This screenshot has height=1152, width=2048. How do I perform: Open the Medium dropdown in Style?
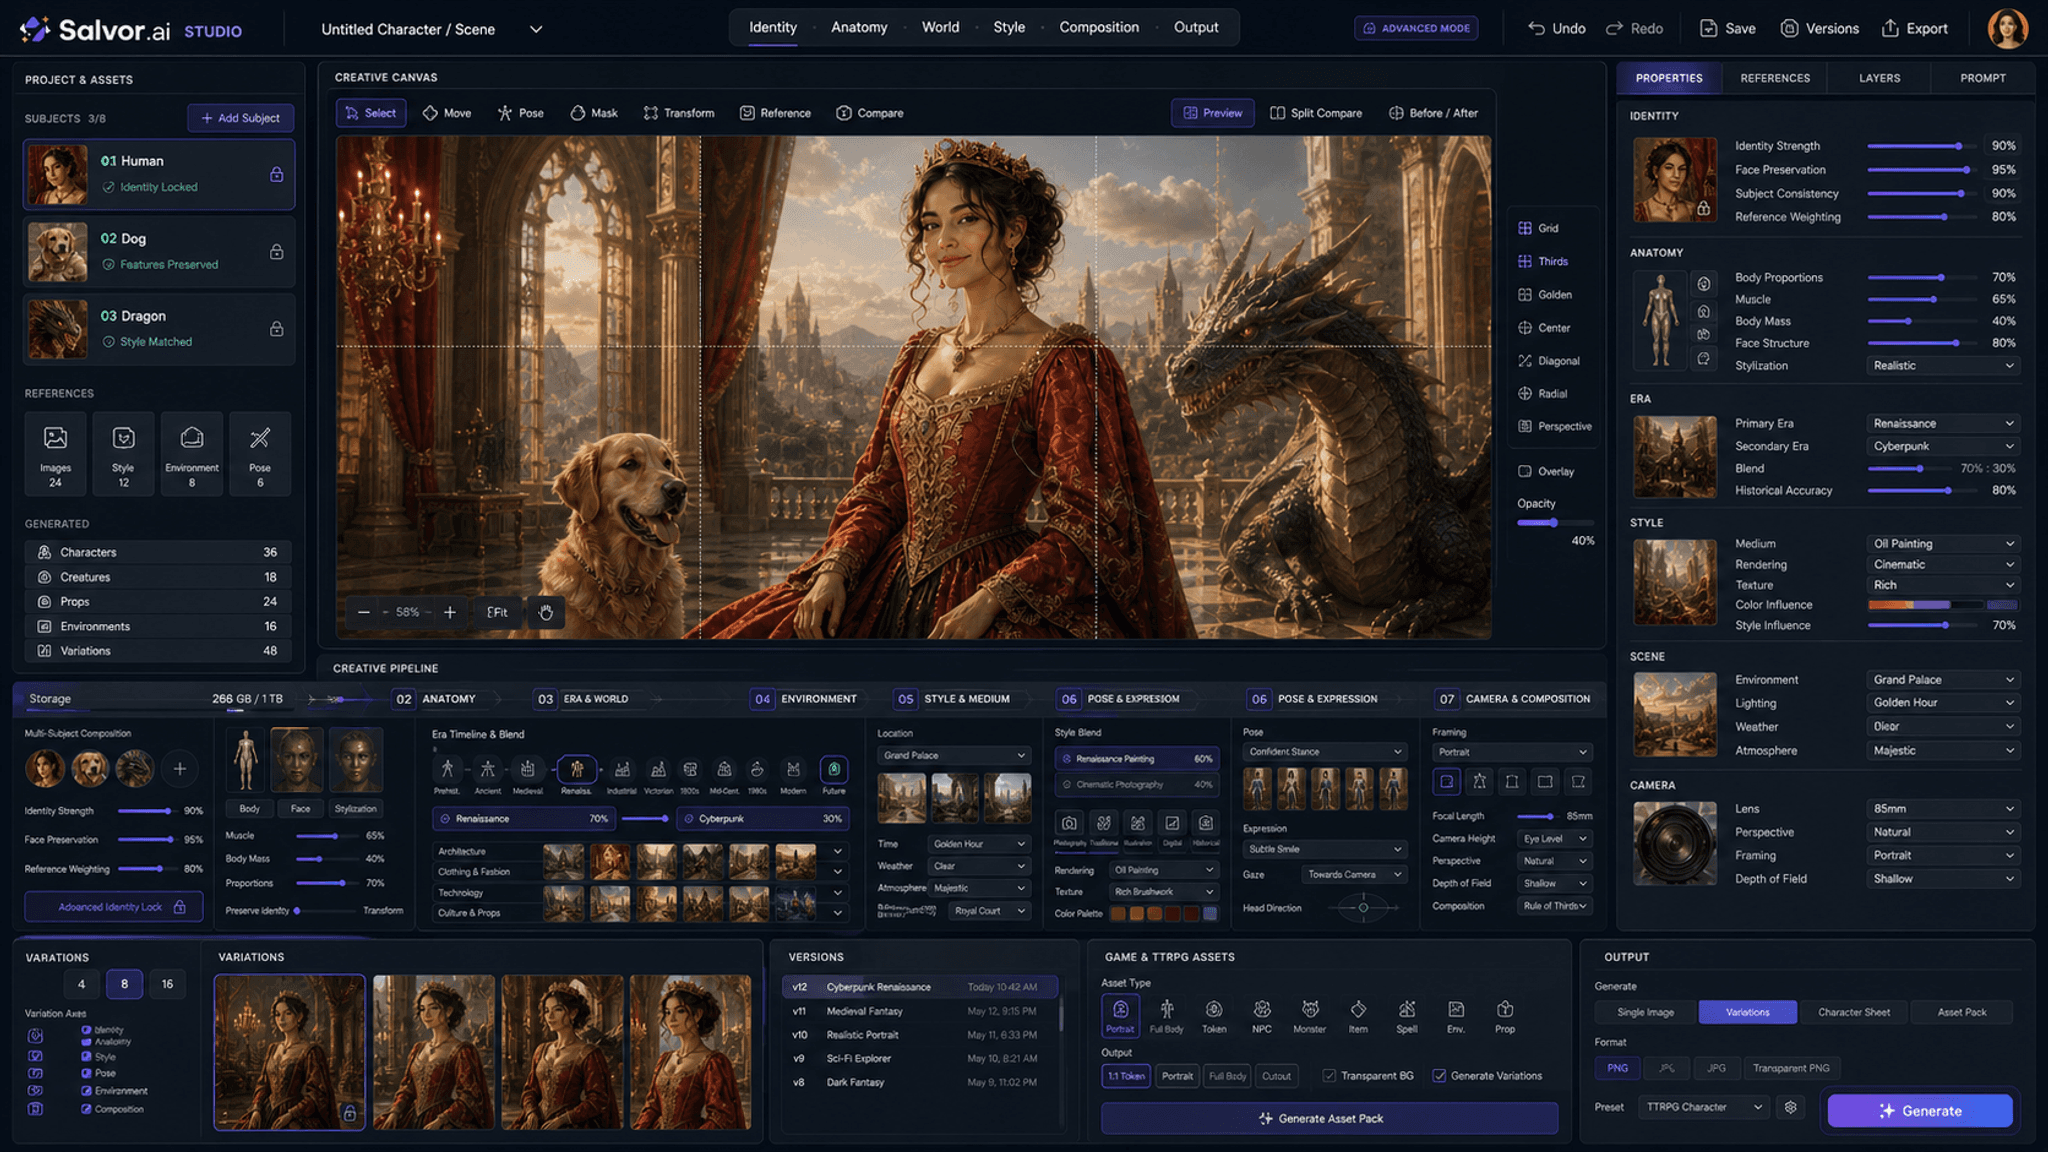1943,544
